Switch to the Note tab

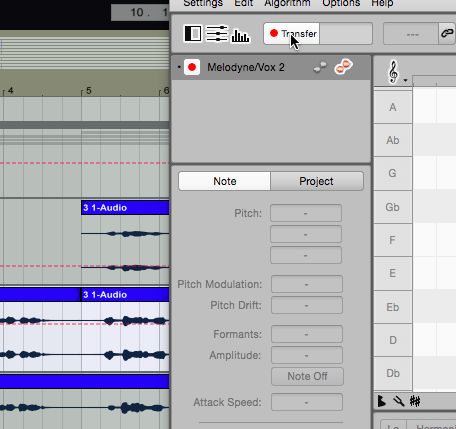coord(225,181)
